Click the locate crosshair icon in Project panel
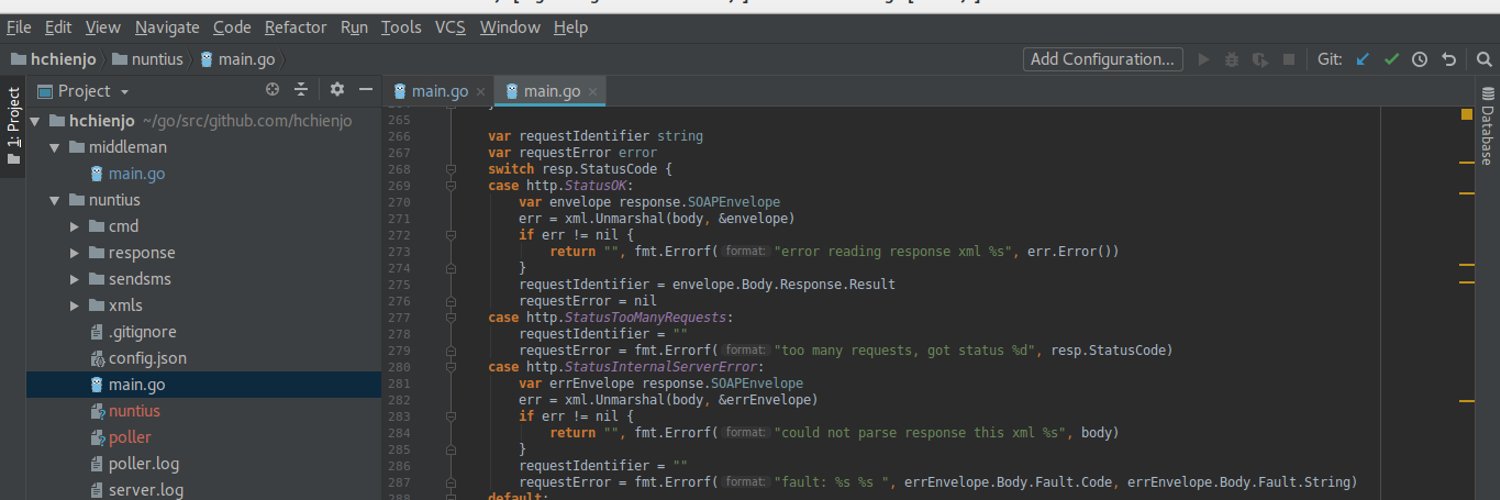Image resolution: width=1500 pixels, height=500 pixels. 272,90
